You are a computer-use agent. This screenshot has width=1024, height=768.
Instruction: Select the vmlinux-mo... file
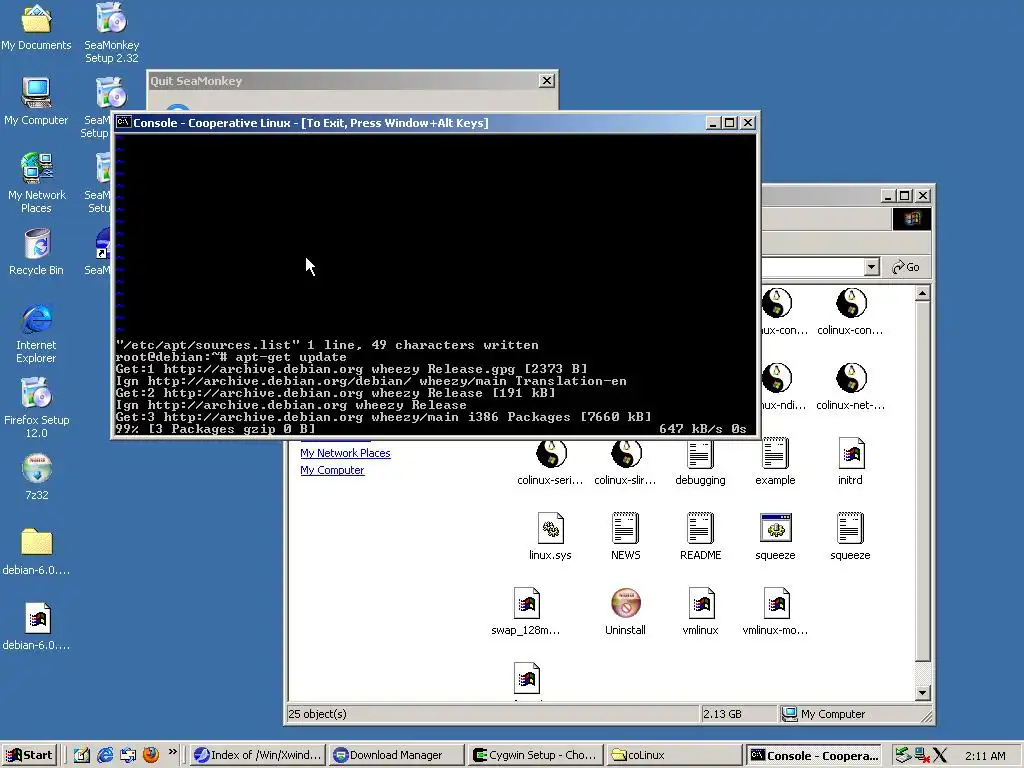coord(775,612)
